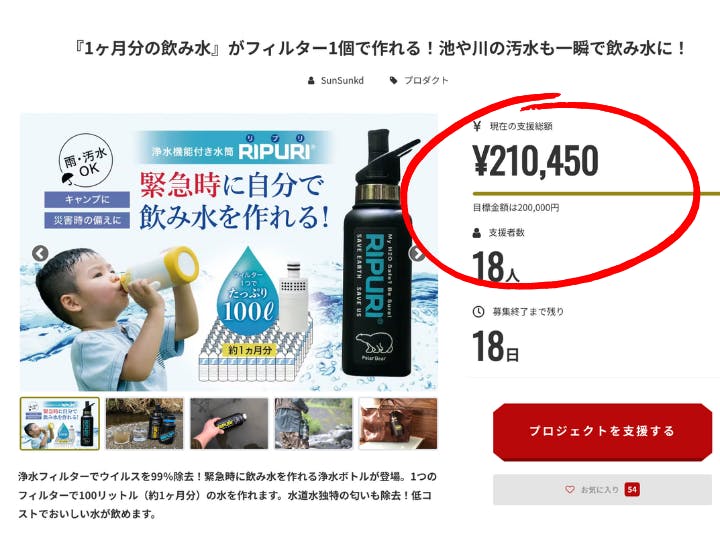Image resolution: width=720 pixels, height=540 pixels.
Task: Support project with プロジェクトを支援する button
Action: (602, 431)
